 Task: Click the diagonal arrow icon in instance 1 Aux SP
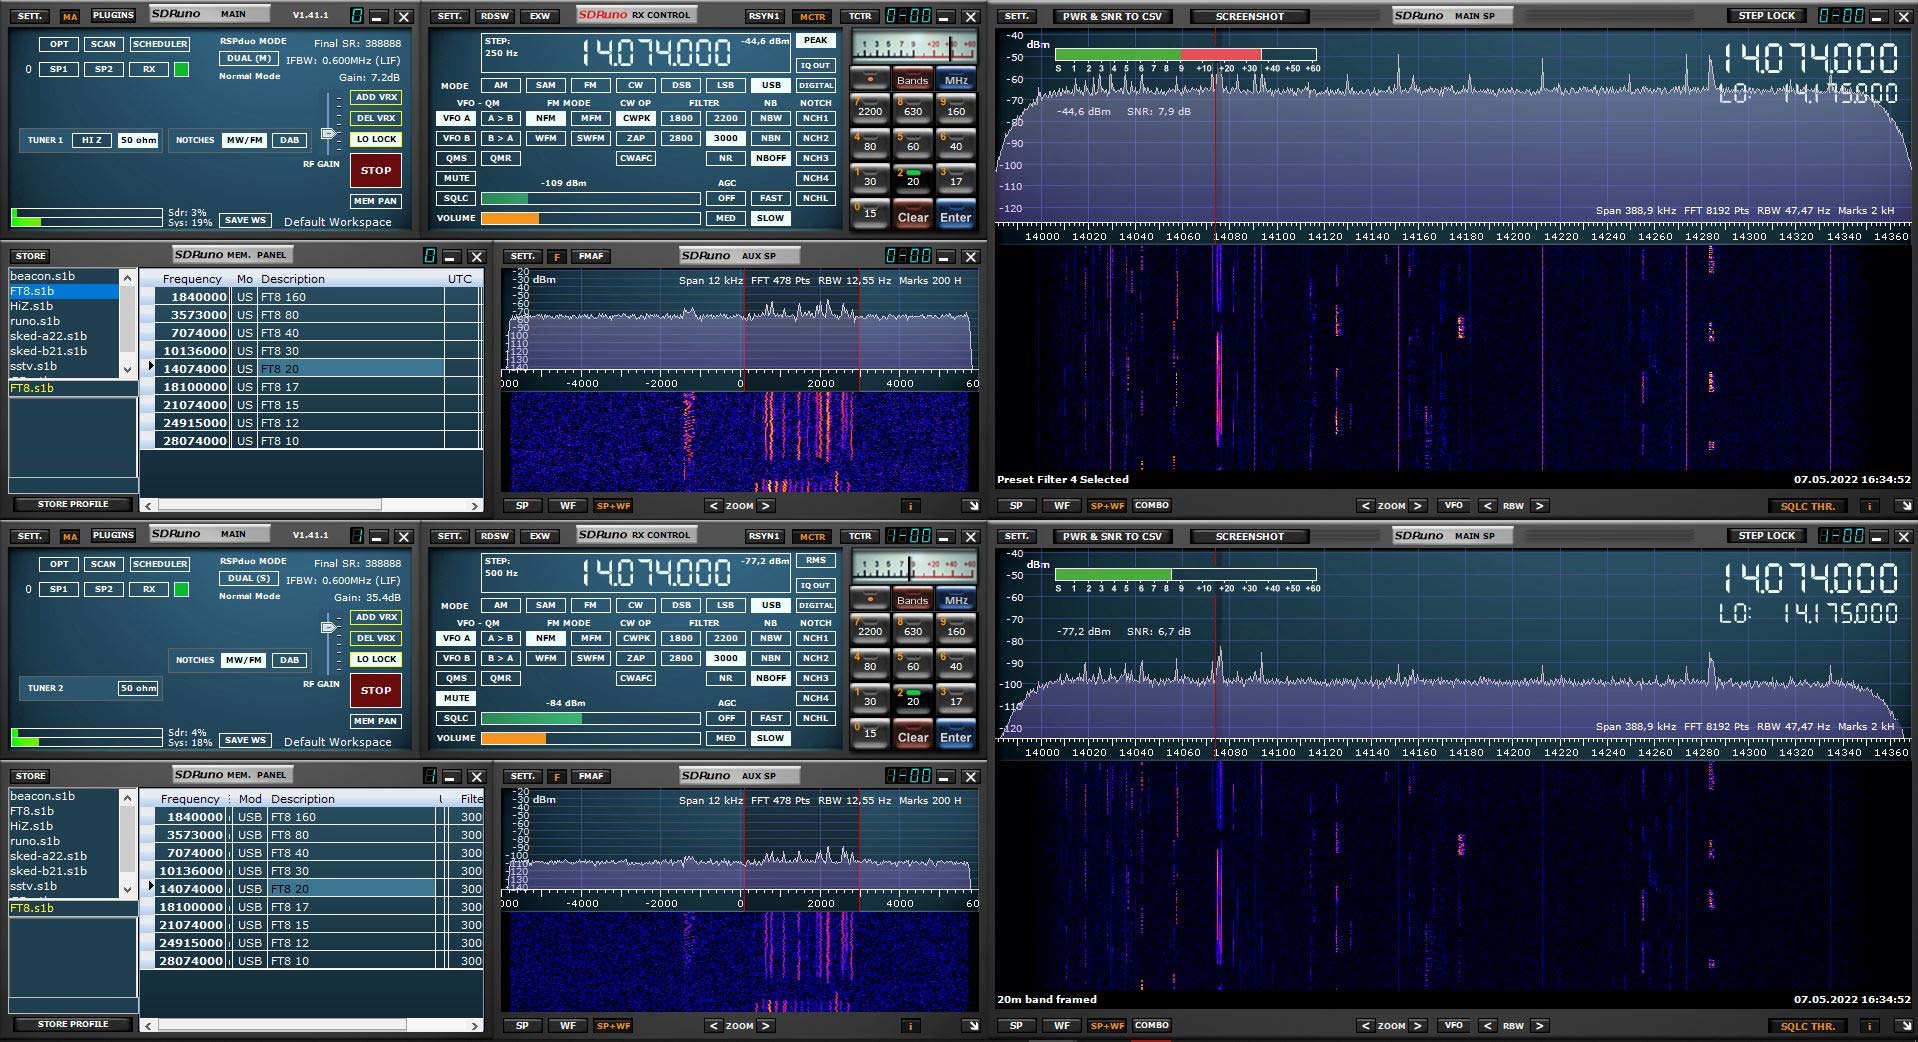[971, 1026]
